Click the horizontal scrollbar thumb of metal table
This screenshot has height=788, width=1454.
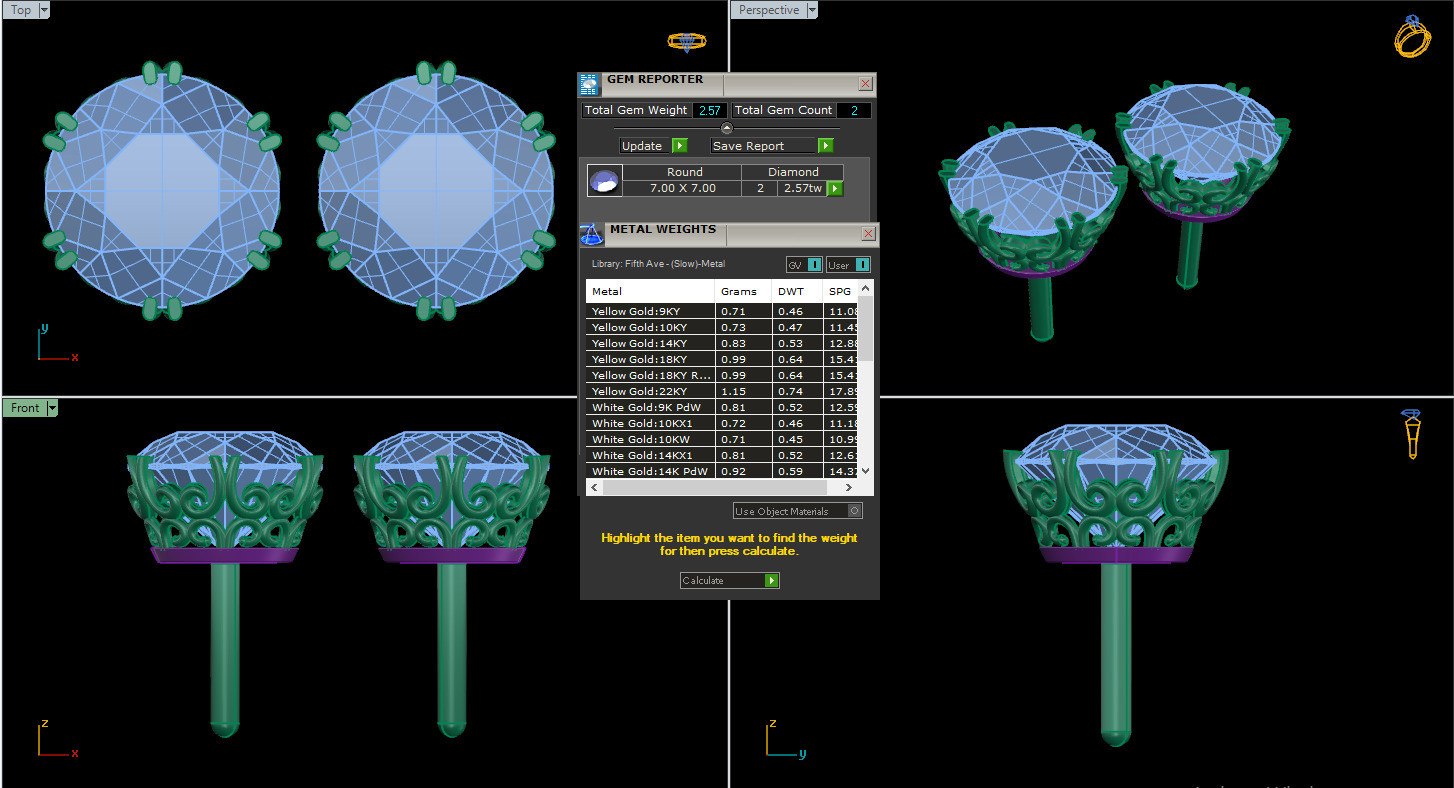pos(714,487)
